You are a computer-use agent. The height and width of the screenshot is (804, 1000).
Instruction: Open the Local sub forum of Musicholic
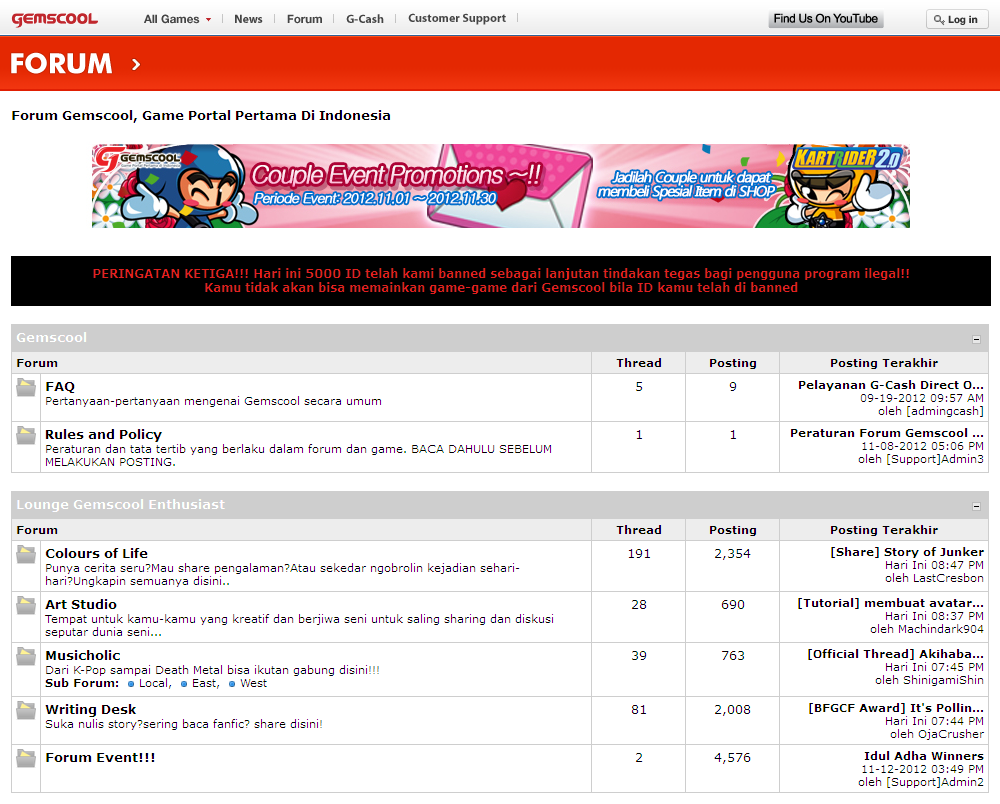tap(154, 683)
